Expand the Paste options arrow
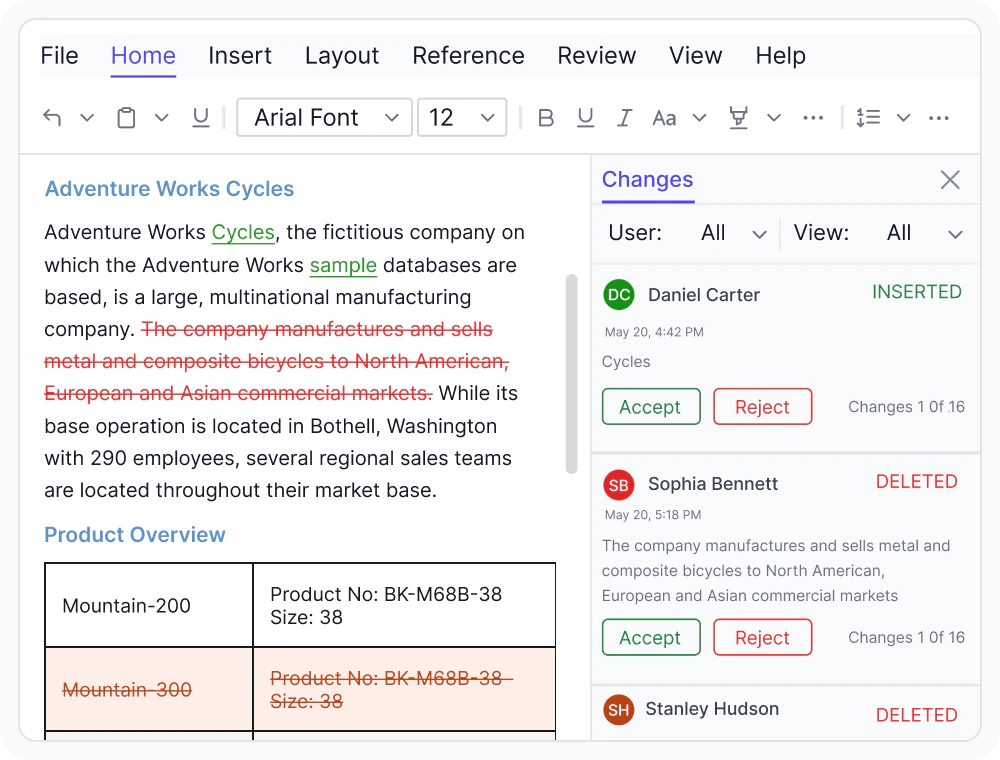This screenshot has width=1000, height=760. (x=161, y=118)
